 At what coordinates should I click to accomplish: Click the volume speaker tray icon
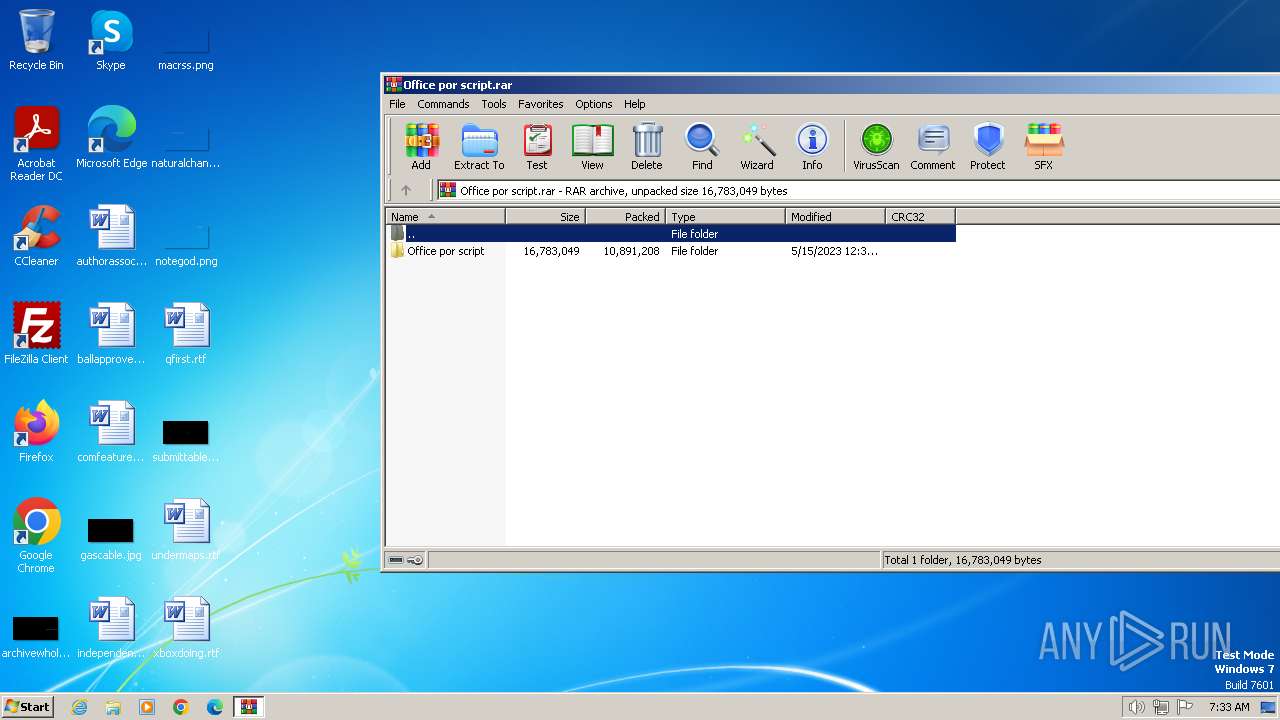point(1136,707)
